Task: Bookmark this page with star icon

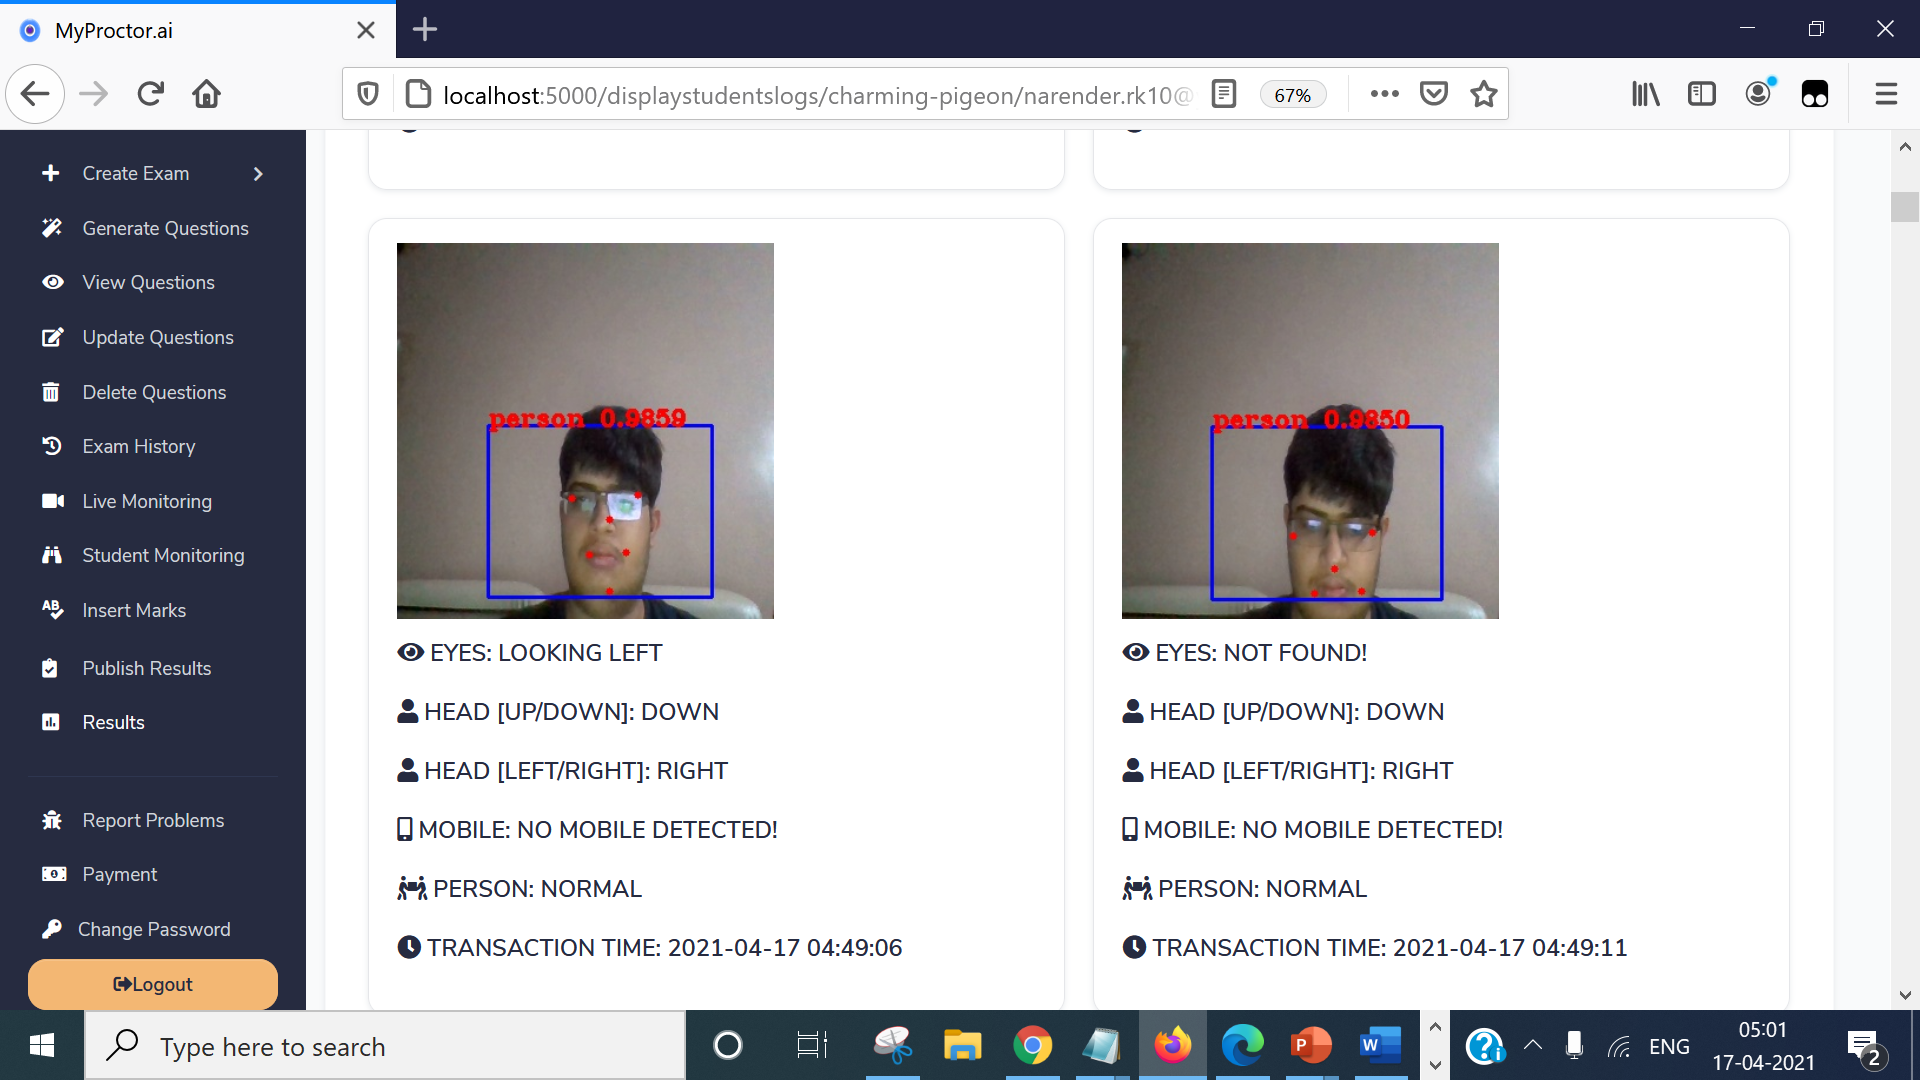Action: (1484, 94)
